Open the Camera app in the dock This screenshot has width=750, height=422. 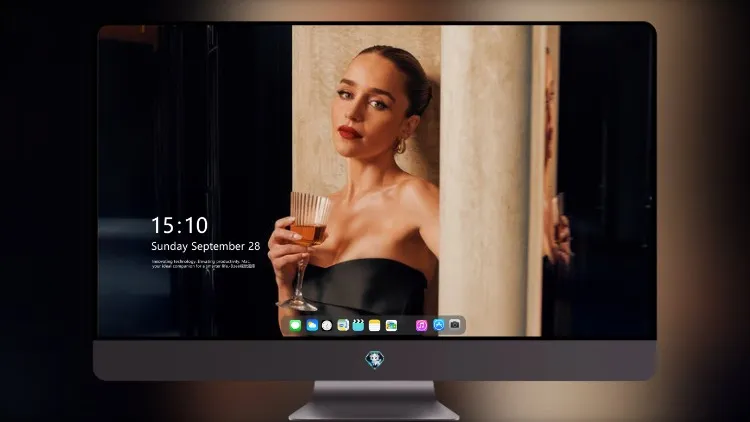455,325
